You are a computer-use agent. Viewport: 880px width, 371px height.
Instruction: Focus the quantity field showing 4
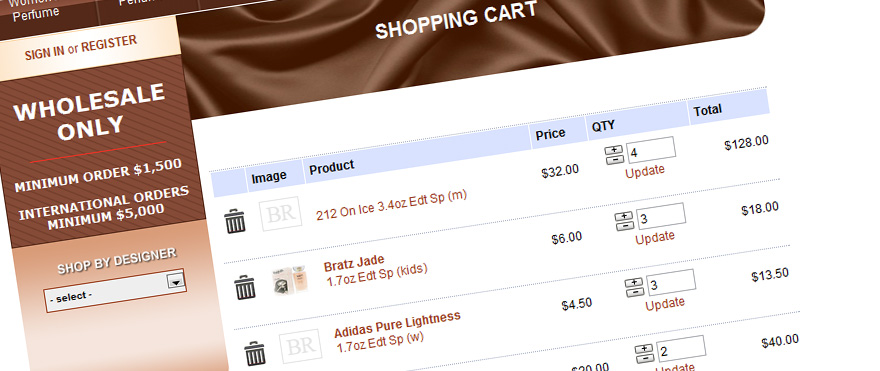point(651,150)
